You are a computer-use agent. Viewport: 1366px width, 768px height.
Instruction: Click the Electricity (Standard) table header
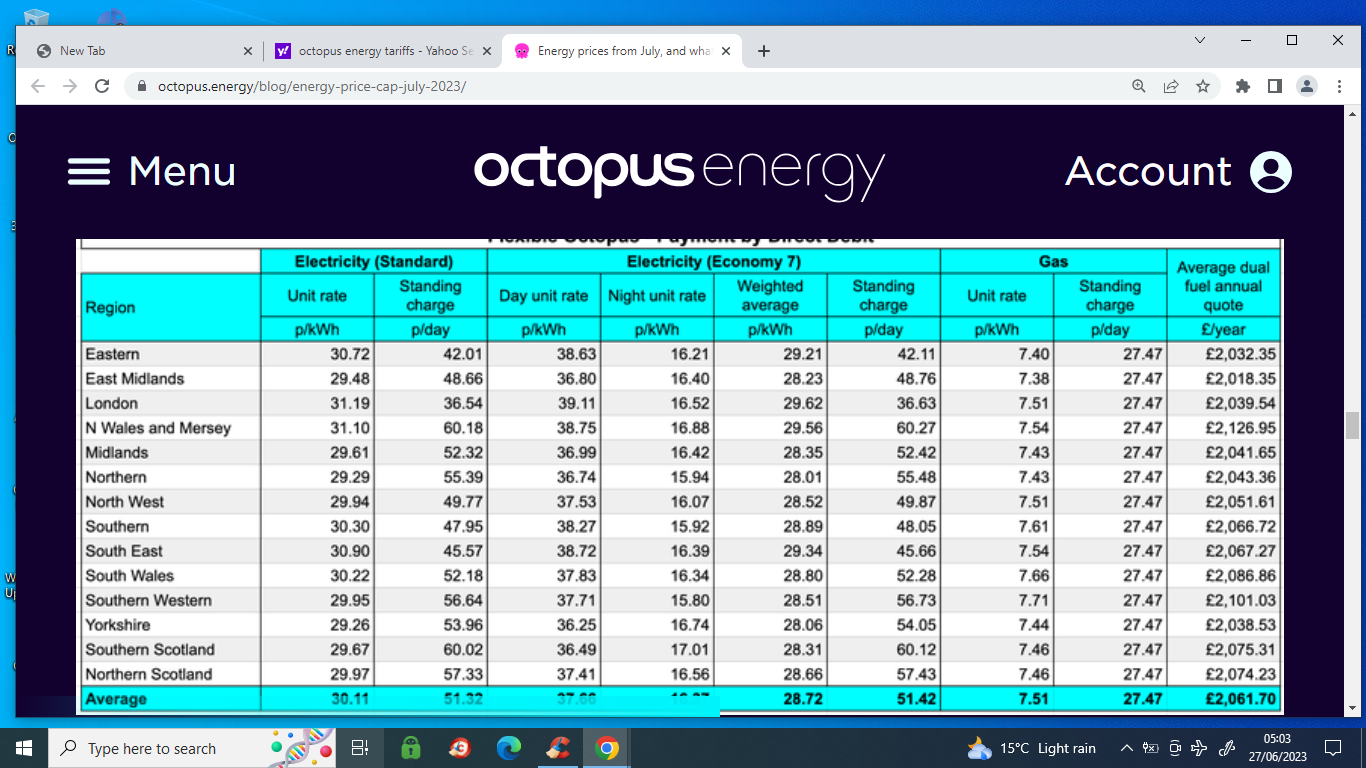[374, 261]
